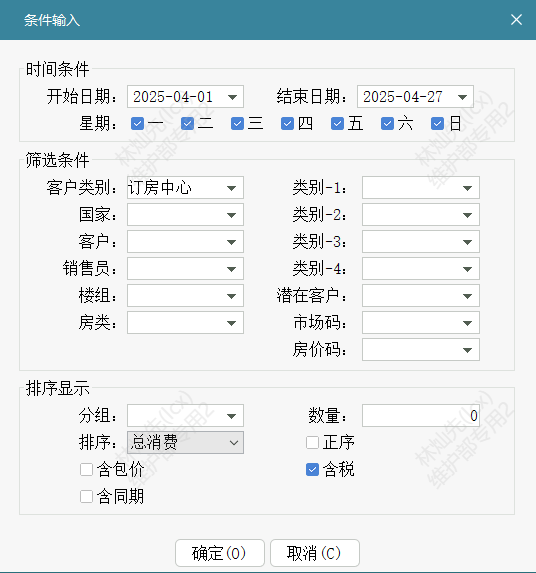Close the 条件输入 dialog
536x573 pixels.
click(x=516, y=20)
